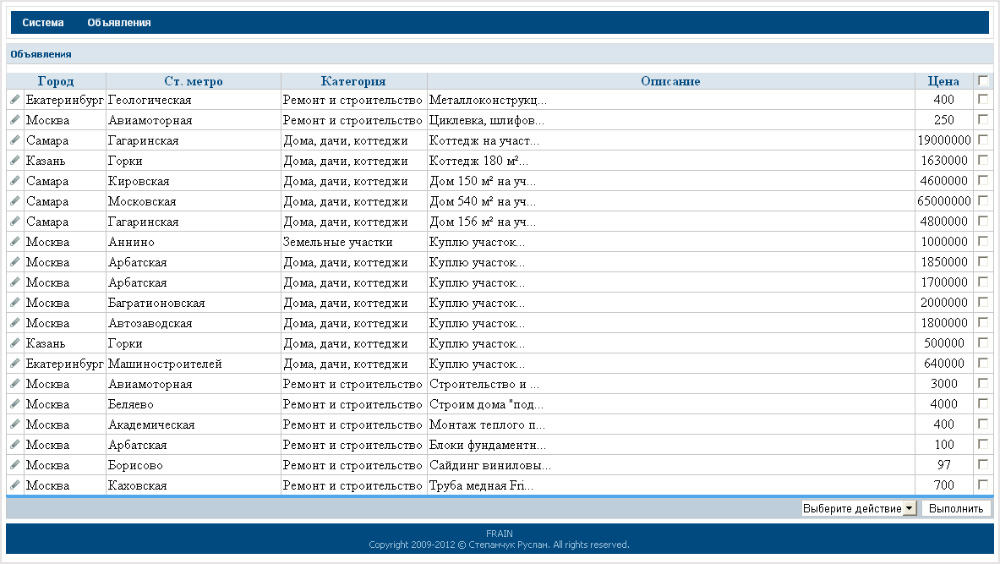Open the Выберите действие dropdown
Viewport: 1000px width, 564px height.
[x=859, y=508]
